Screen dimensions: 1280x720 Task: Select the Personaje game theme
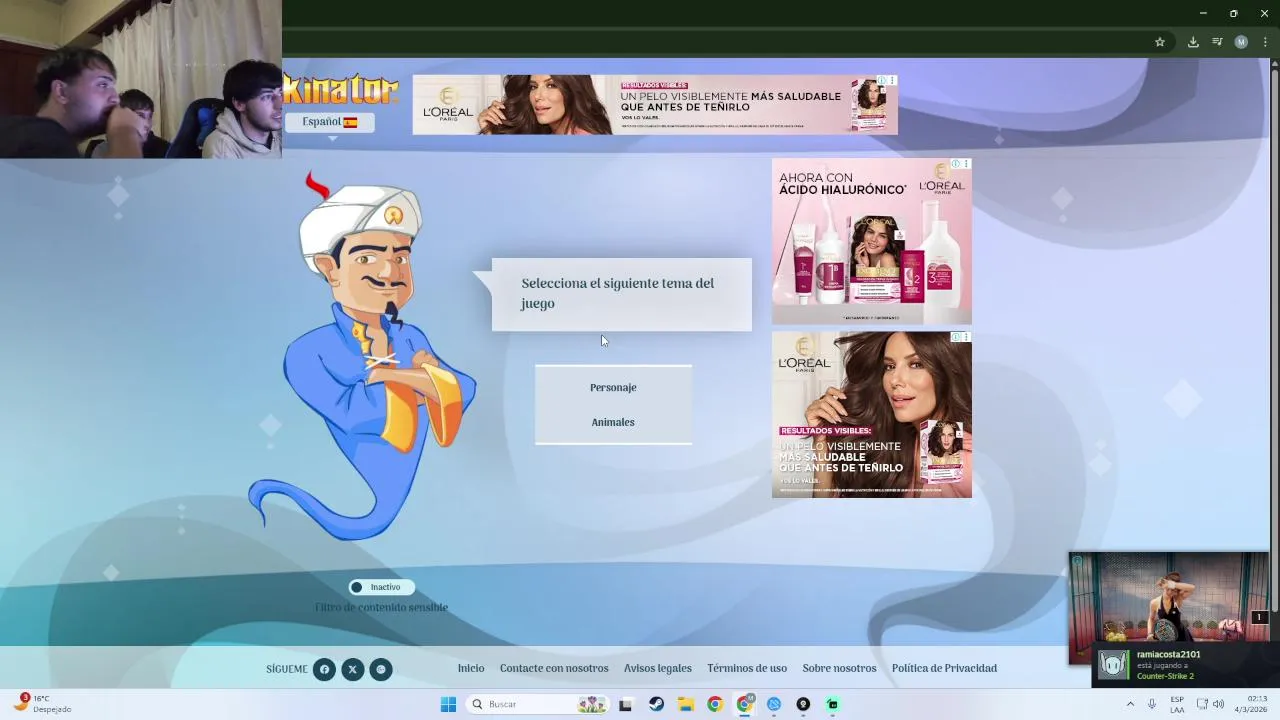613,387
